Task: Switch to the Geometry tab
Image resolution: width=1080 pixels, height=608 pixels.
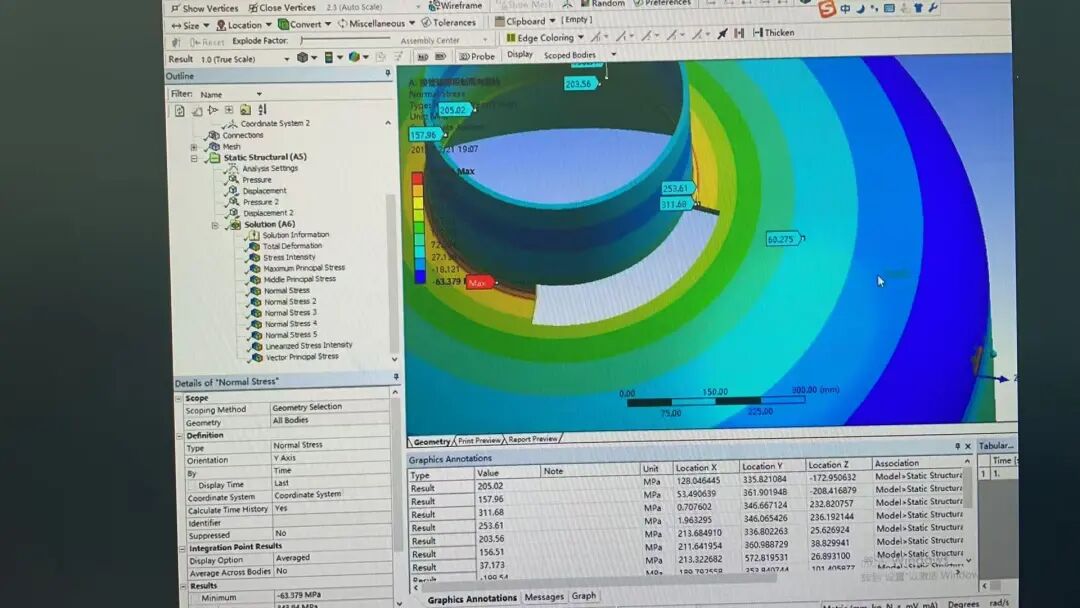Action: (x=431, y=441)
